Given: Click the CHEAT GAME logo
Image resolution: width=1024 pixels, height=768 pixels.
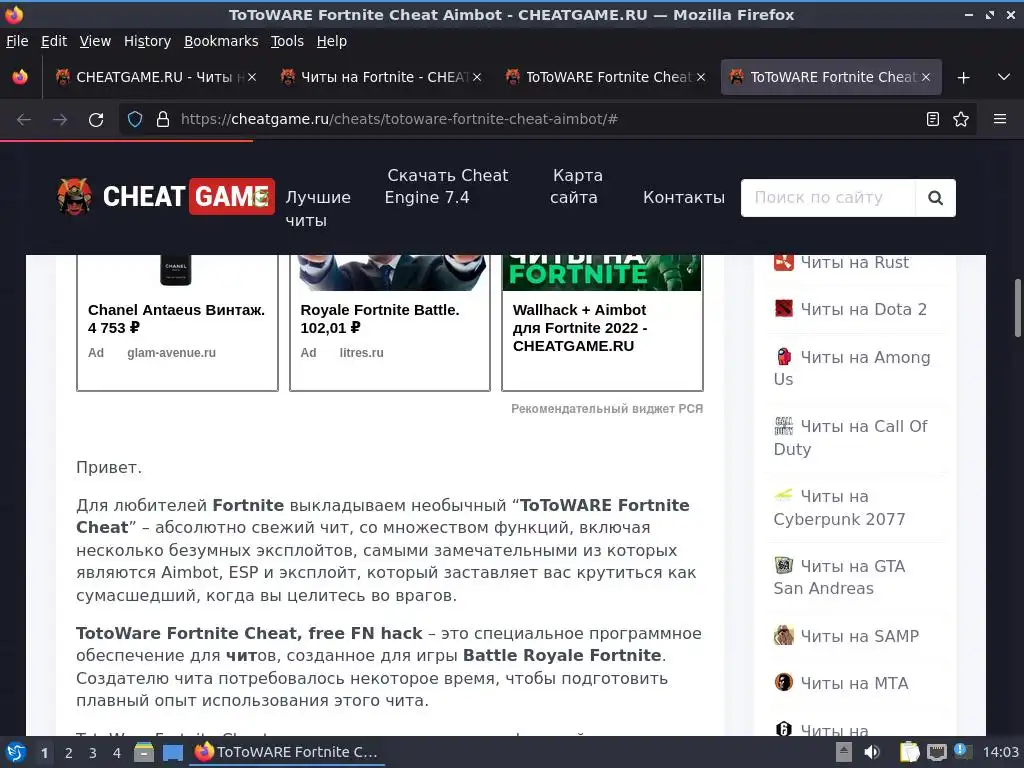Looking at the screenshot, I should 166,196.
